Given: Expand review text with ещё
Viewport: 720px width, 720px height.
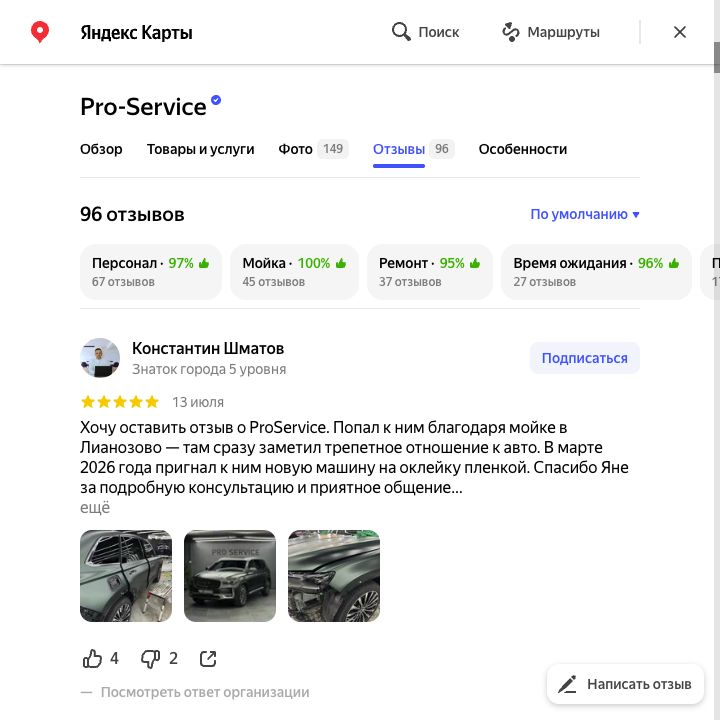Looking at the screenshot, I should click(95, 507).
